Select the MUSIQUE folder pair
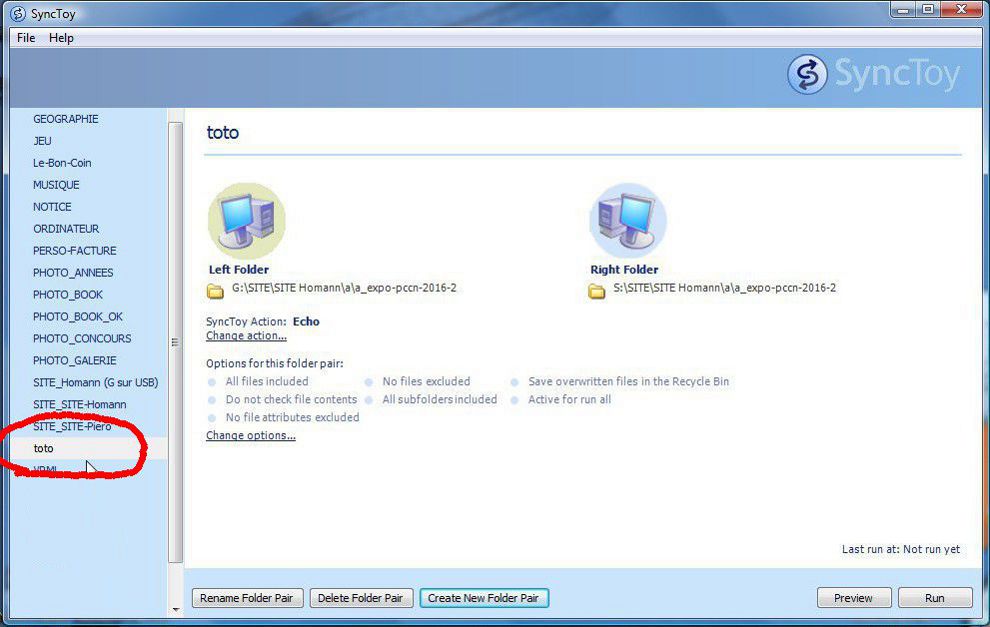 click(x=56, y=185)
